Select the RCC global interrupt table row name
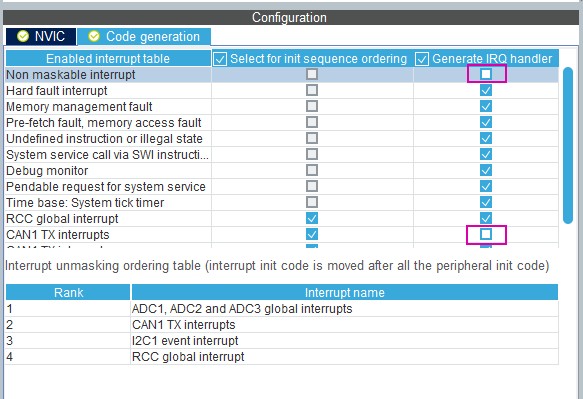583x399 pixels. click(62, 219)
